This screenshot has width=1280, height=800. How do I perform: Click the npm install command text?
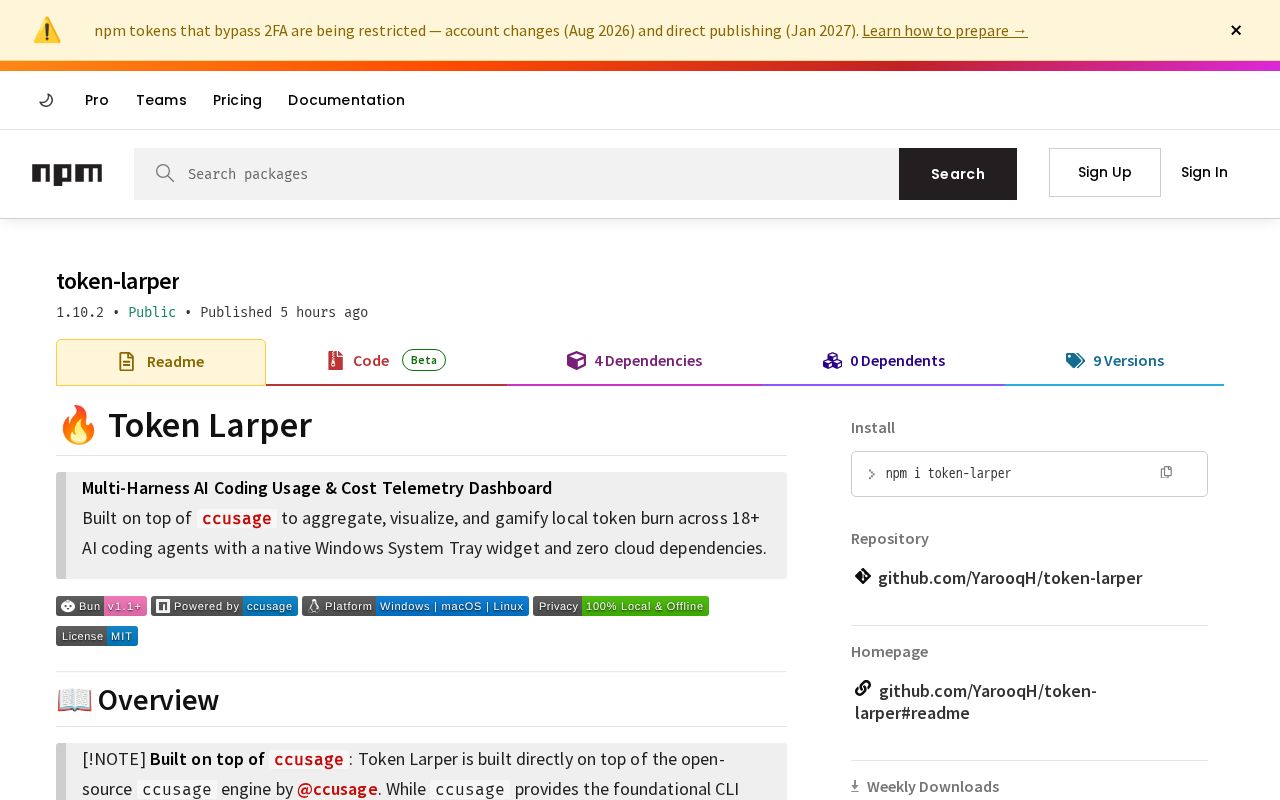click(x=948, y=474)
